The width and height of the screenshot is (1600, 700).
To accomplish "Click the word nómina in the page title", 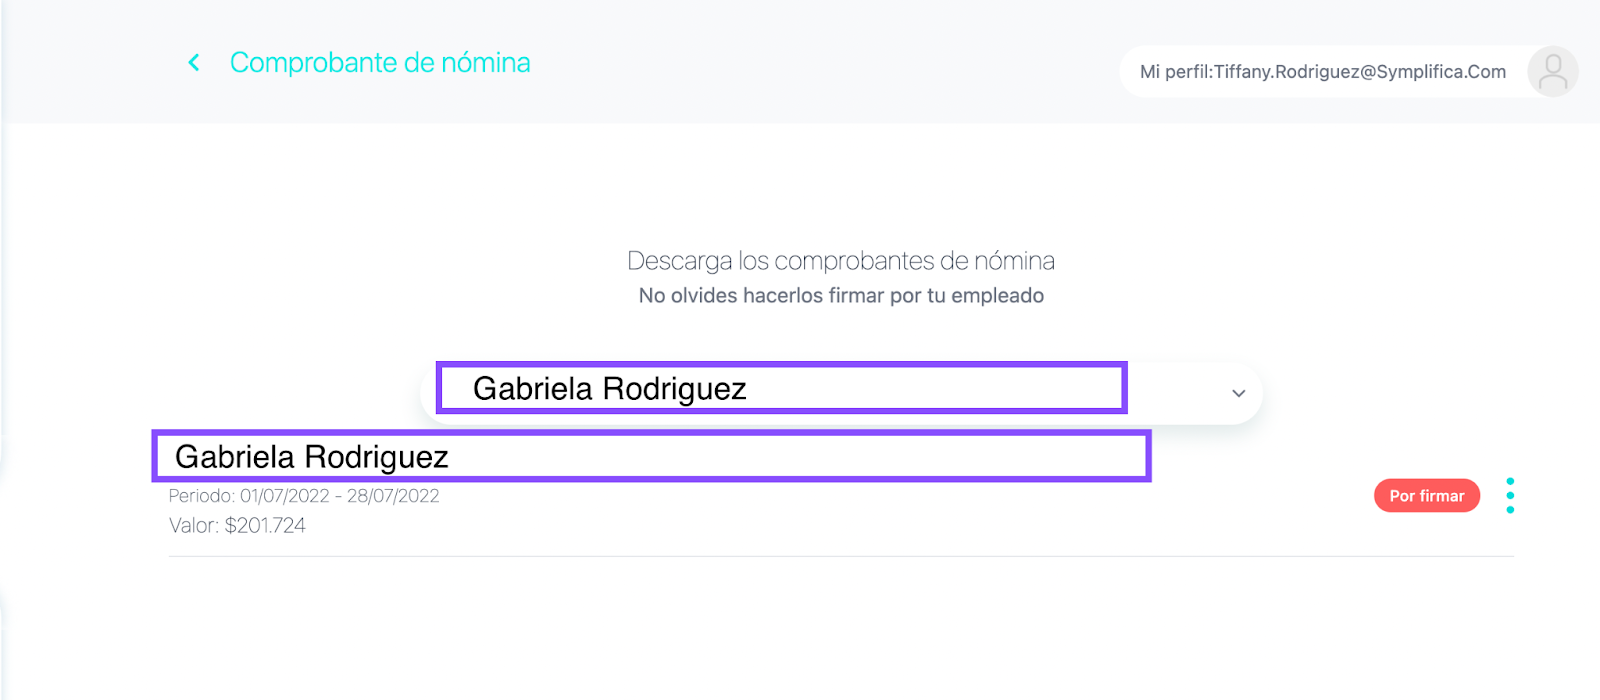I will (x=486, y=63).
